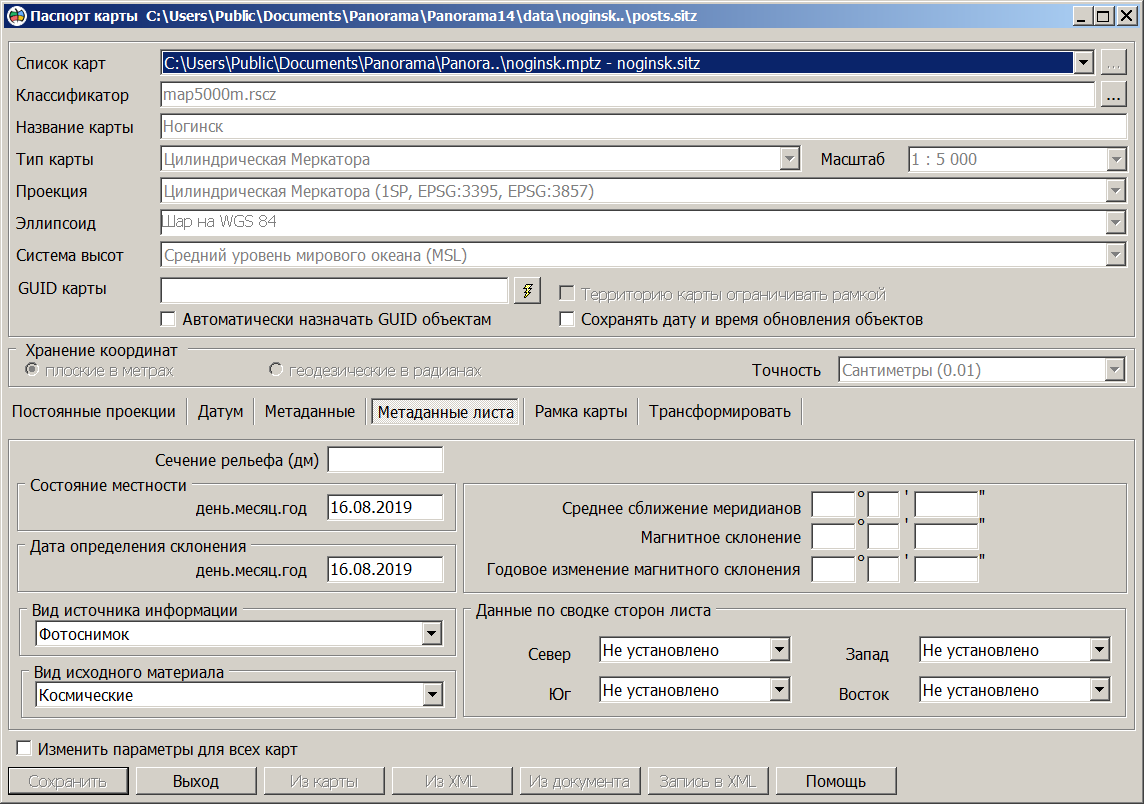The image size is (1144, 804).
Task: Expand the Восток edge matching dropdown
Action: pos(1100,689)
